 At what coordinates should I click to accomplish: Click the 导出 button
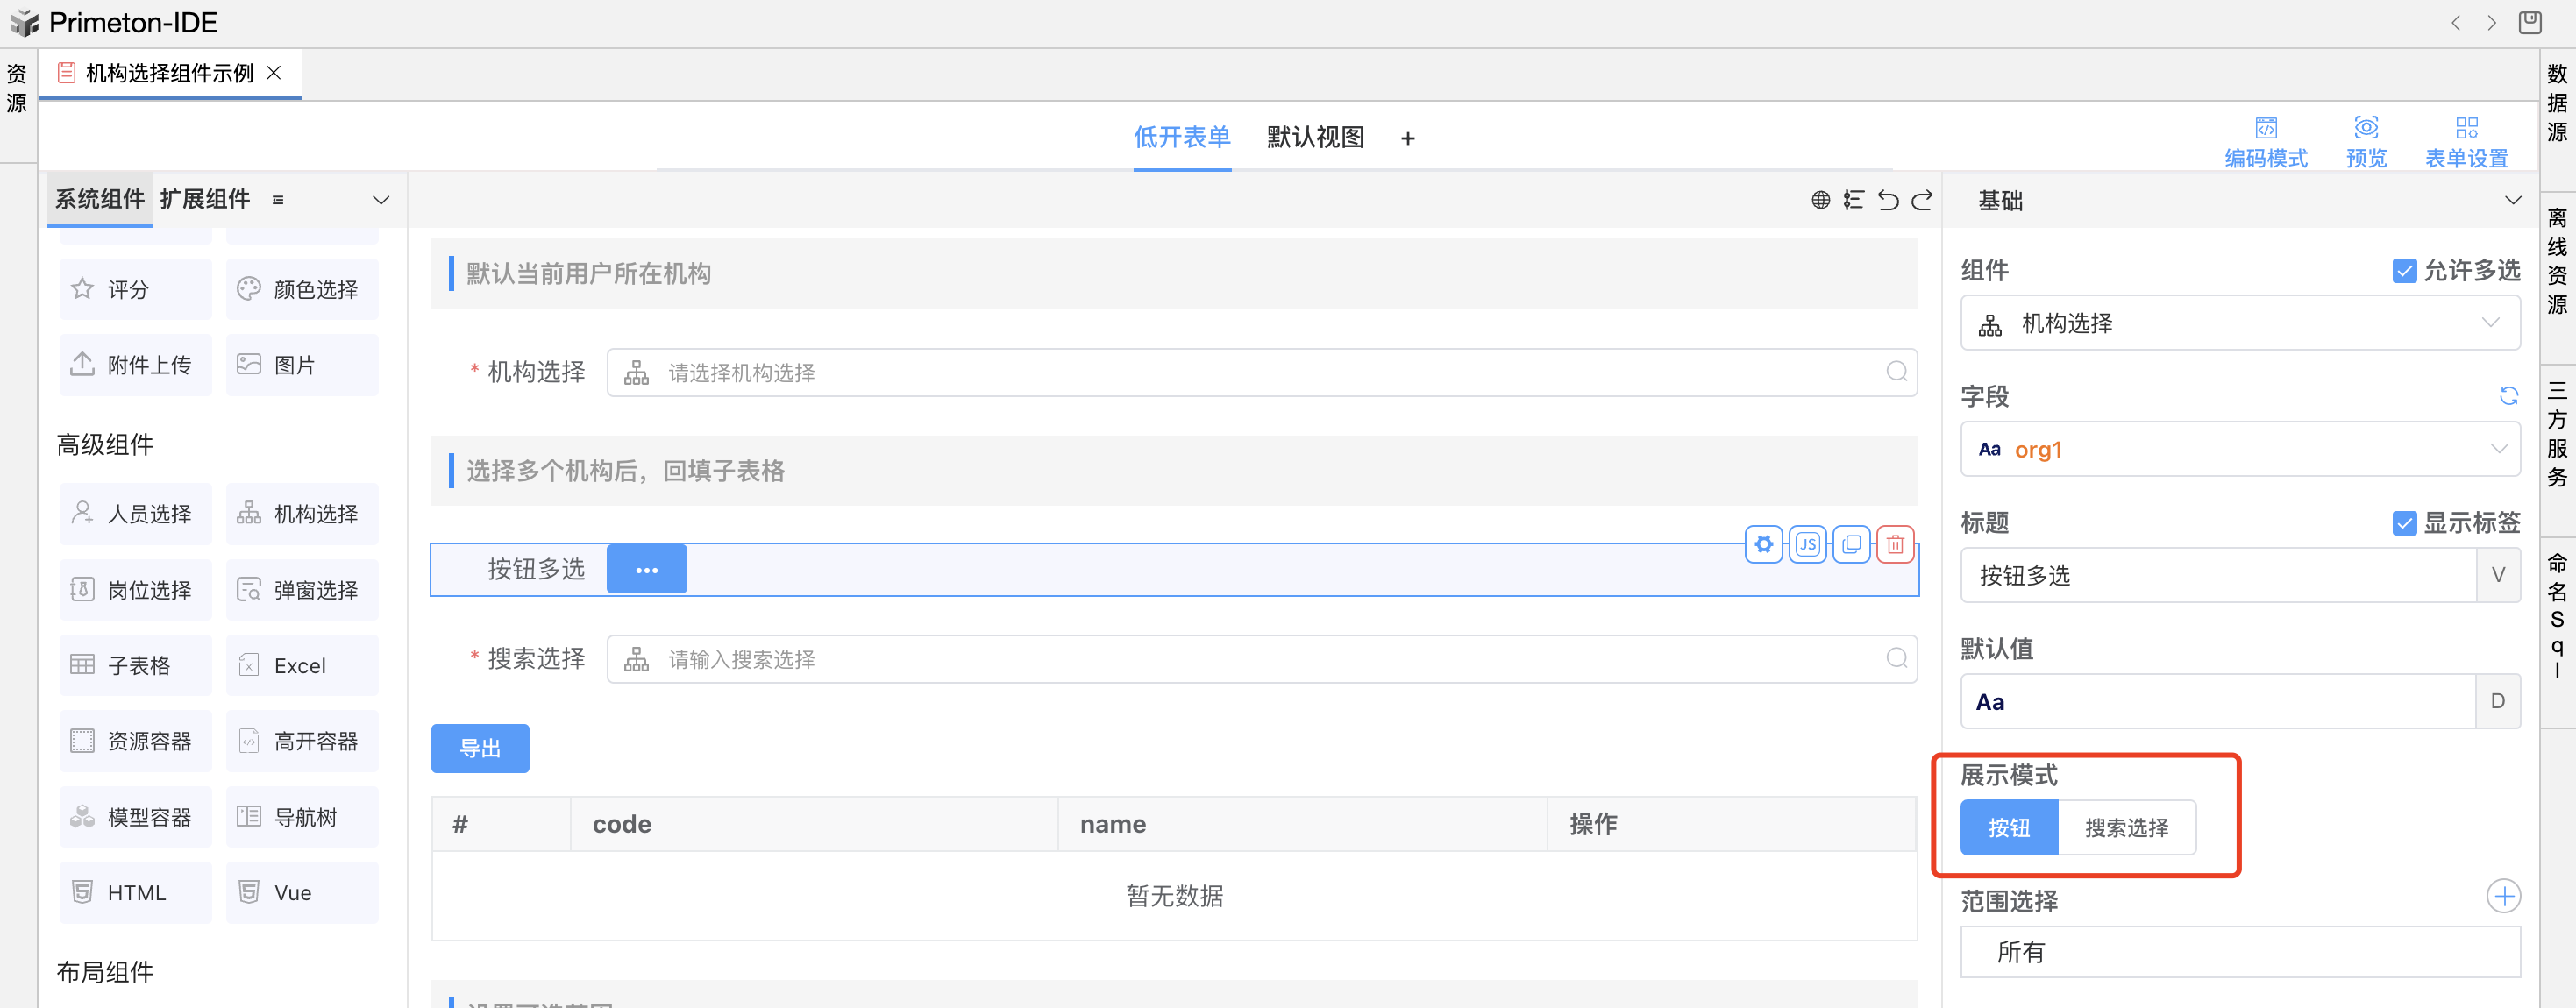[x=479, y=748]
